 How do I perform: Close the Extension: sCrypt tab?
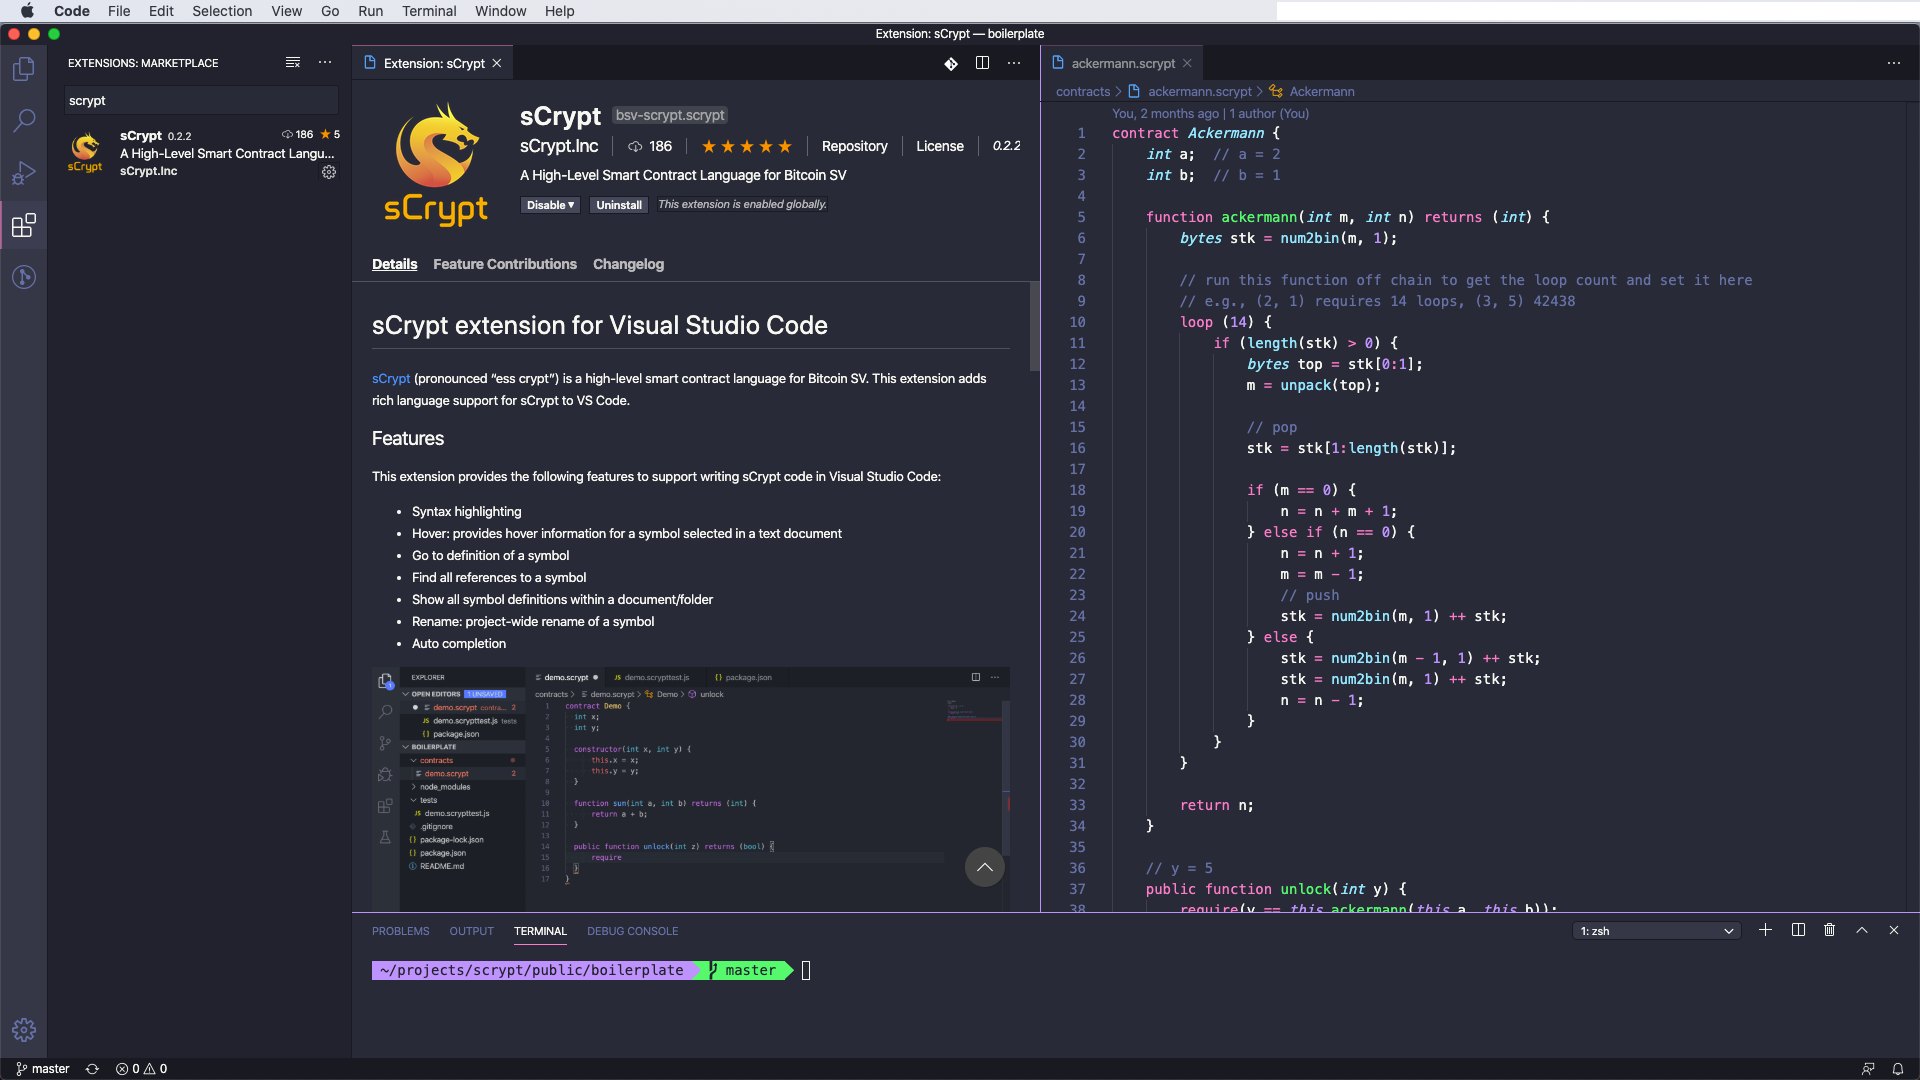click(497, 63)
